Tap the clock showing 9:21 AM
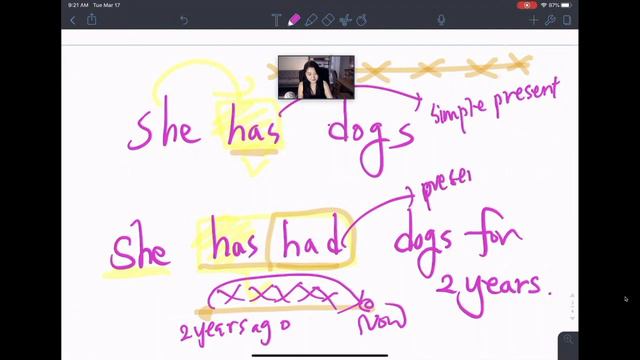The width and height of the screenshot is (640, 360). pos(78,5)
